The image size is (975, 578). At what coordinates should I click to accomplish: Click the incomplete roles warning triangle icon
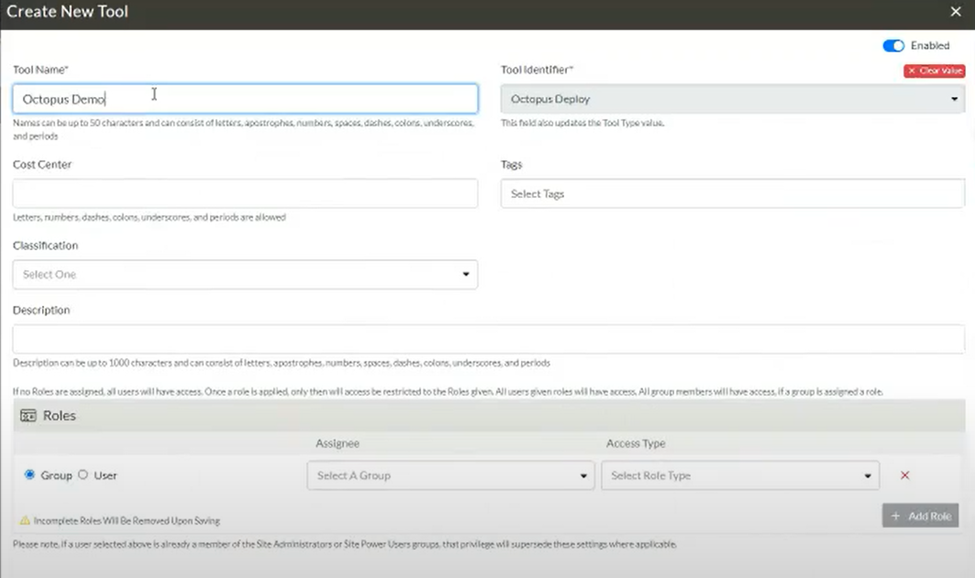25,520
